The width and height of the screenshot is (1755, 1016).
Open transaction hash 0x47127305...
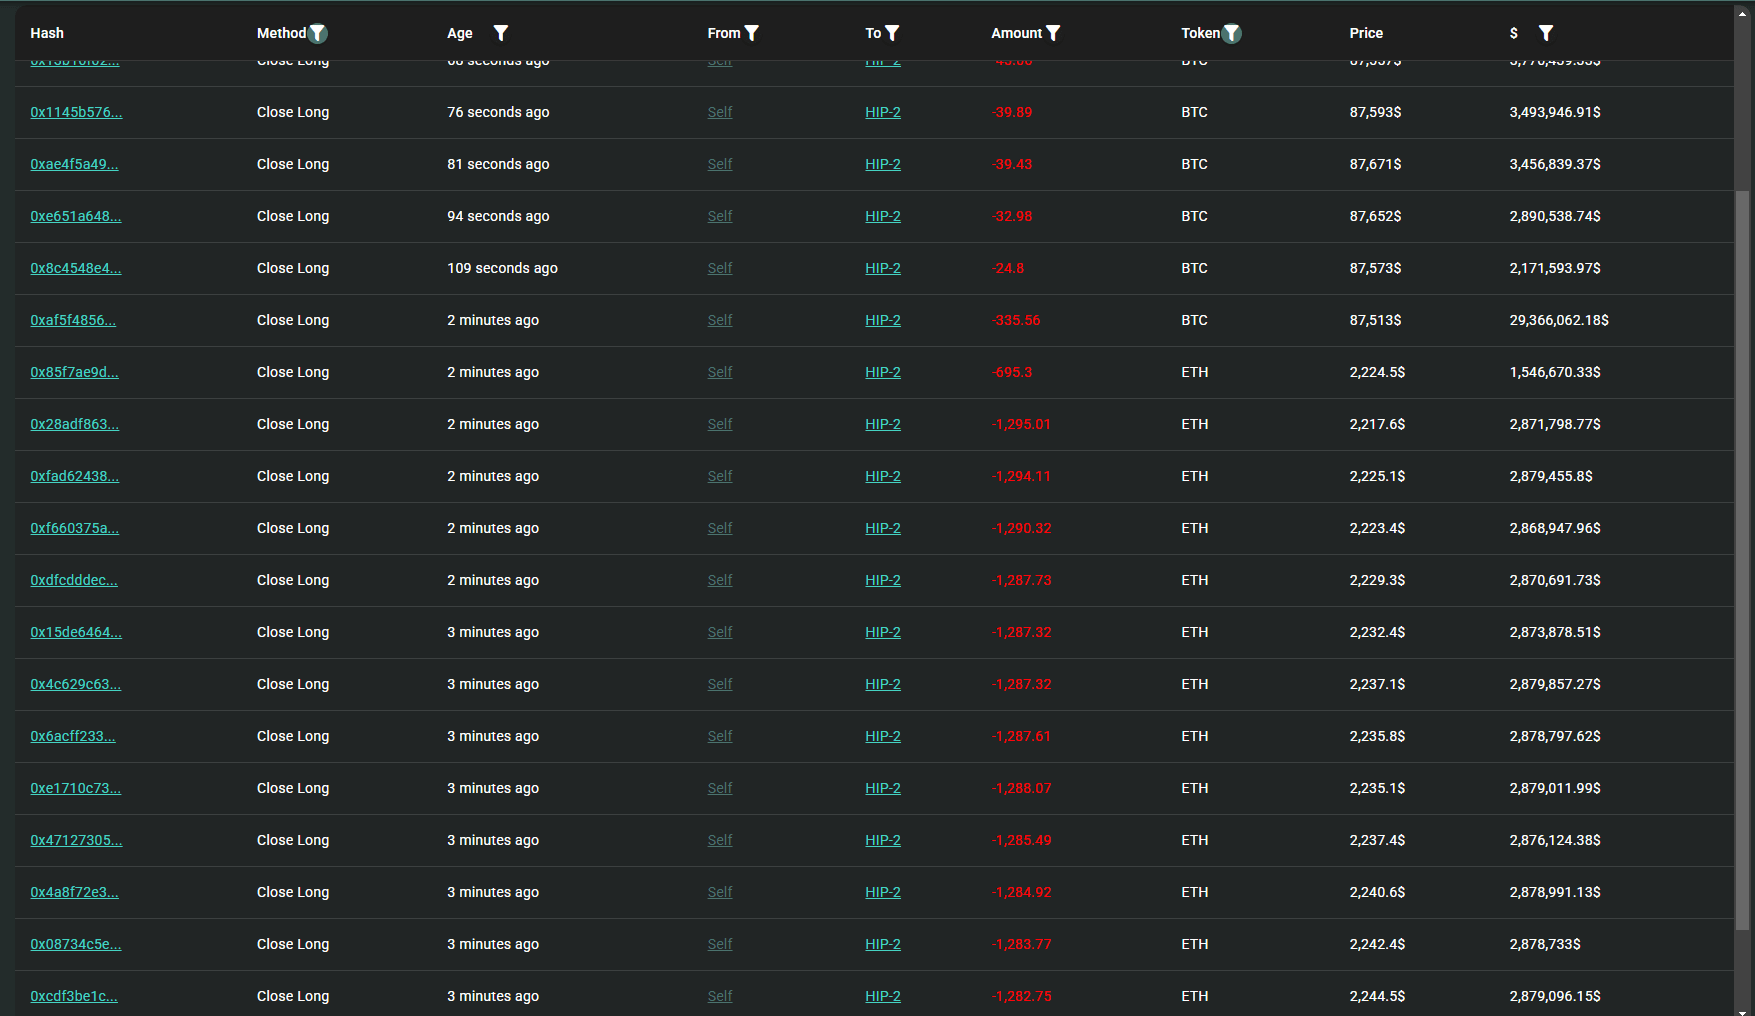point(76,840)
